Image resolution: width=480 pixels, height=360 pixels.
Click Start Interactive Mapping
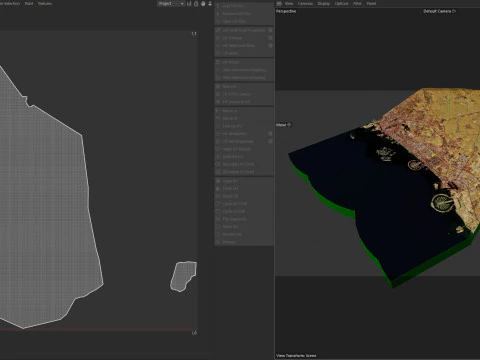point(244,70)
